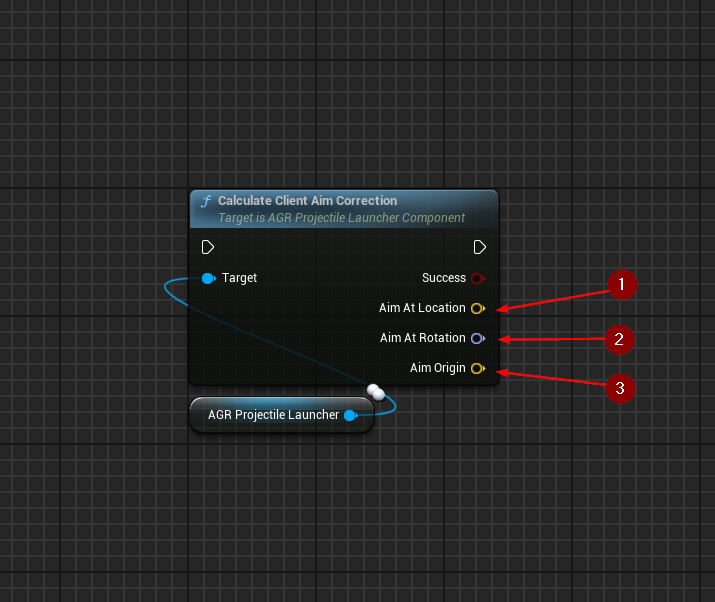Click the input execution pin
715x602 pixels.
pyautogui.click(x=207, y=247)
